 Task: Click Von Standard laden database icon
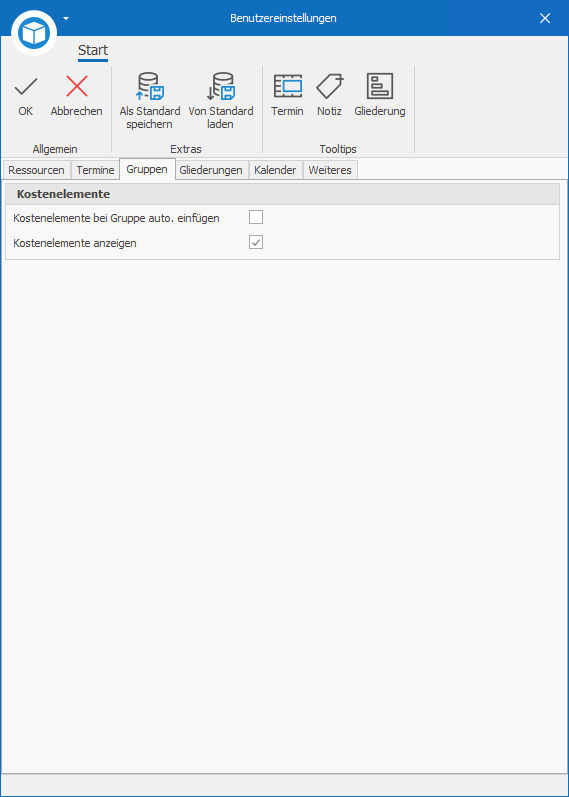[x=221, y=86]
